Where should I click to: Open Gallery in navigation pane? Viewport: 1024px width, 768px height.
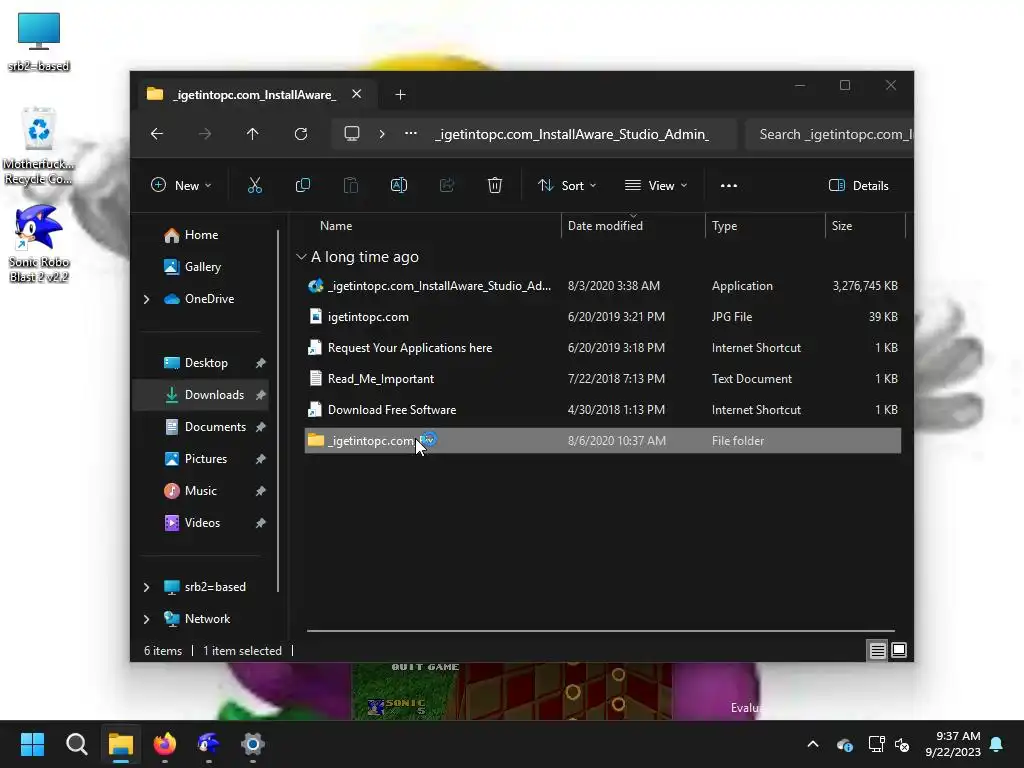click(202, 267)
